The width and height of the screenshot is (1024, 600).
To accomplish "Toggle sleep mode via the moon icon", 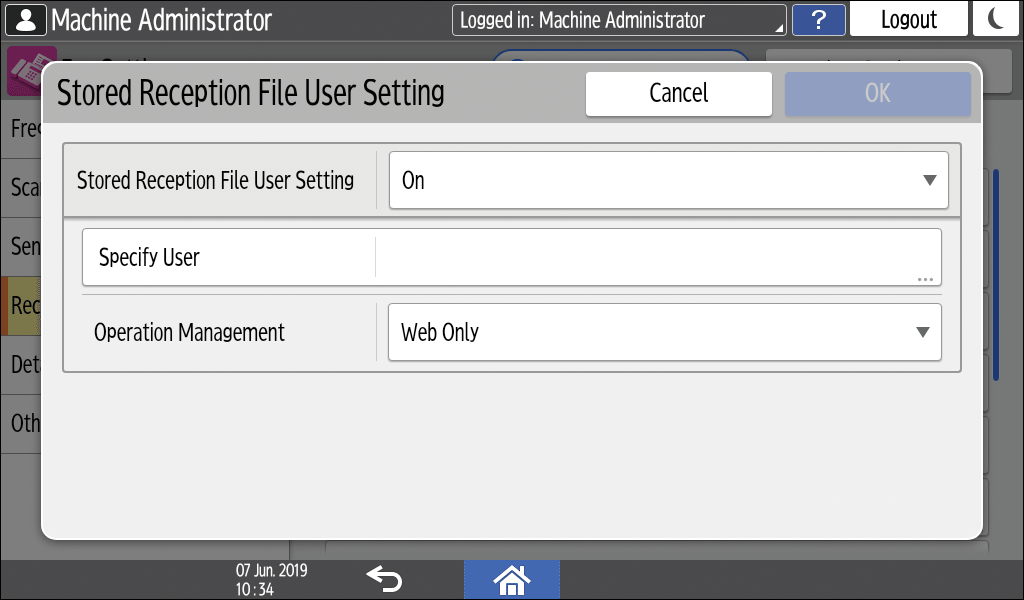I will click(996, 20).
